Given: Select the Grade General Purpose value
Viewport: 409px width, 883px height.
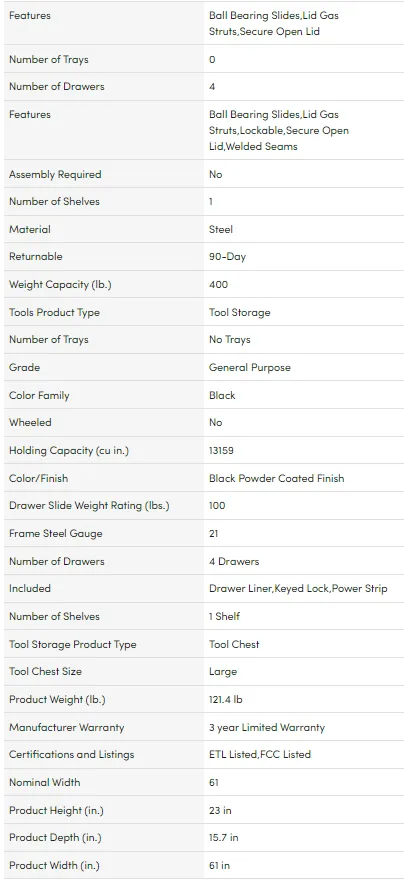Looking at the screenshot, I should click(x=250, y=368).
